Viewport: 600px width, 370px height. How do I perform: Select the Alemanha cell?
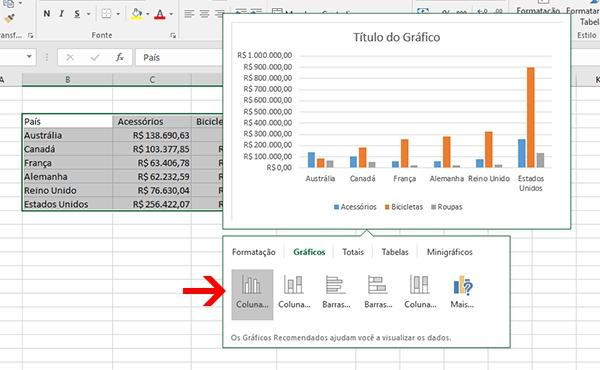(67, 176)
